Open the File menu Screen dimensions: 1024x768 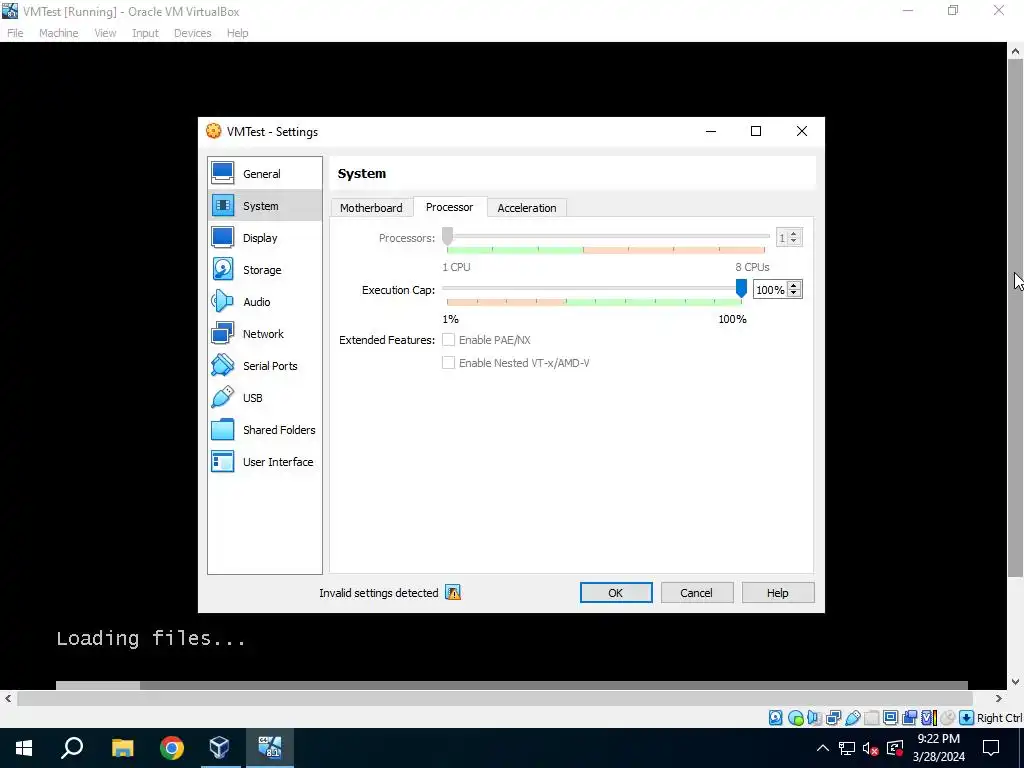tap(15, 33)
